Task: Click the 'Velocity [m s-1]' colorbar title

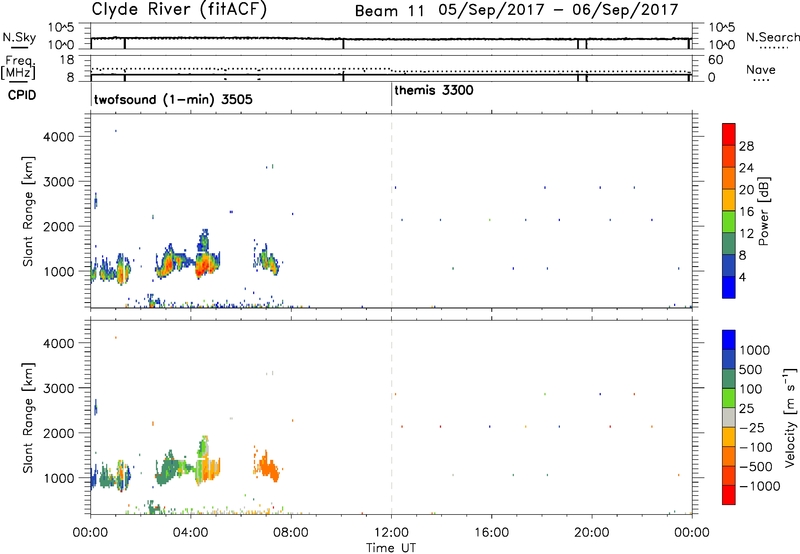Action: [790, 417]
